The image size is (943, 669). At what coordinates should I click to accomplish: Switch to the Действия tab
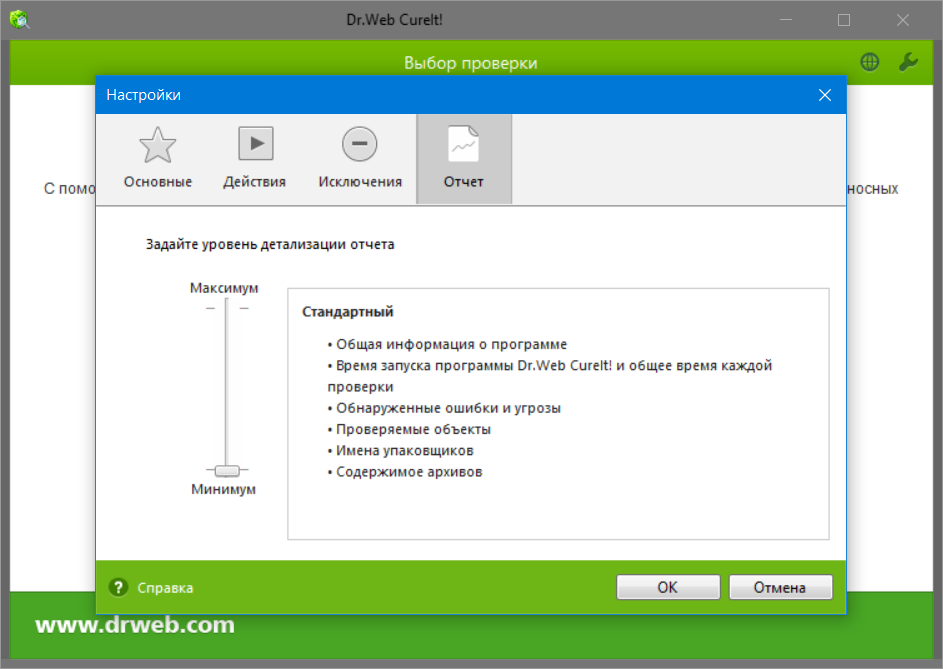[x=254, y=159]
